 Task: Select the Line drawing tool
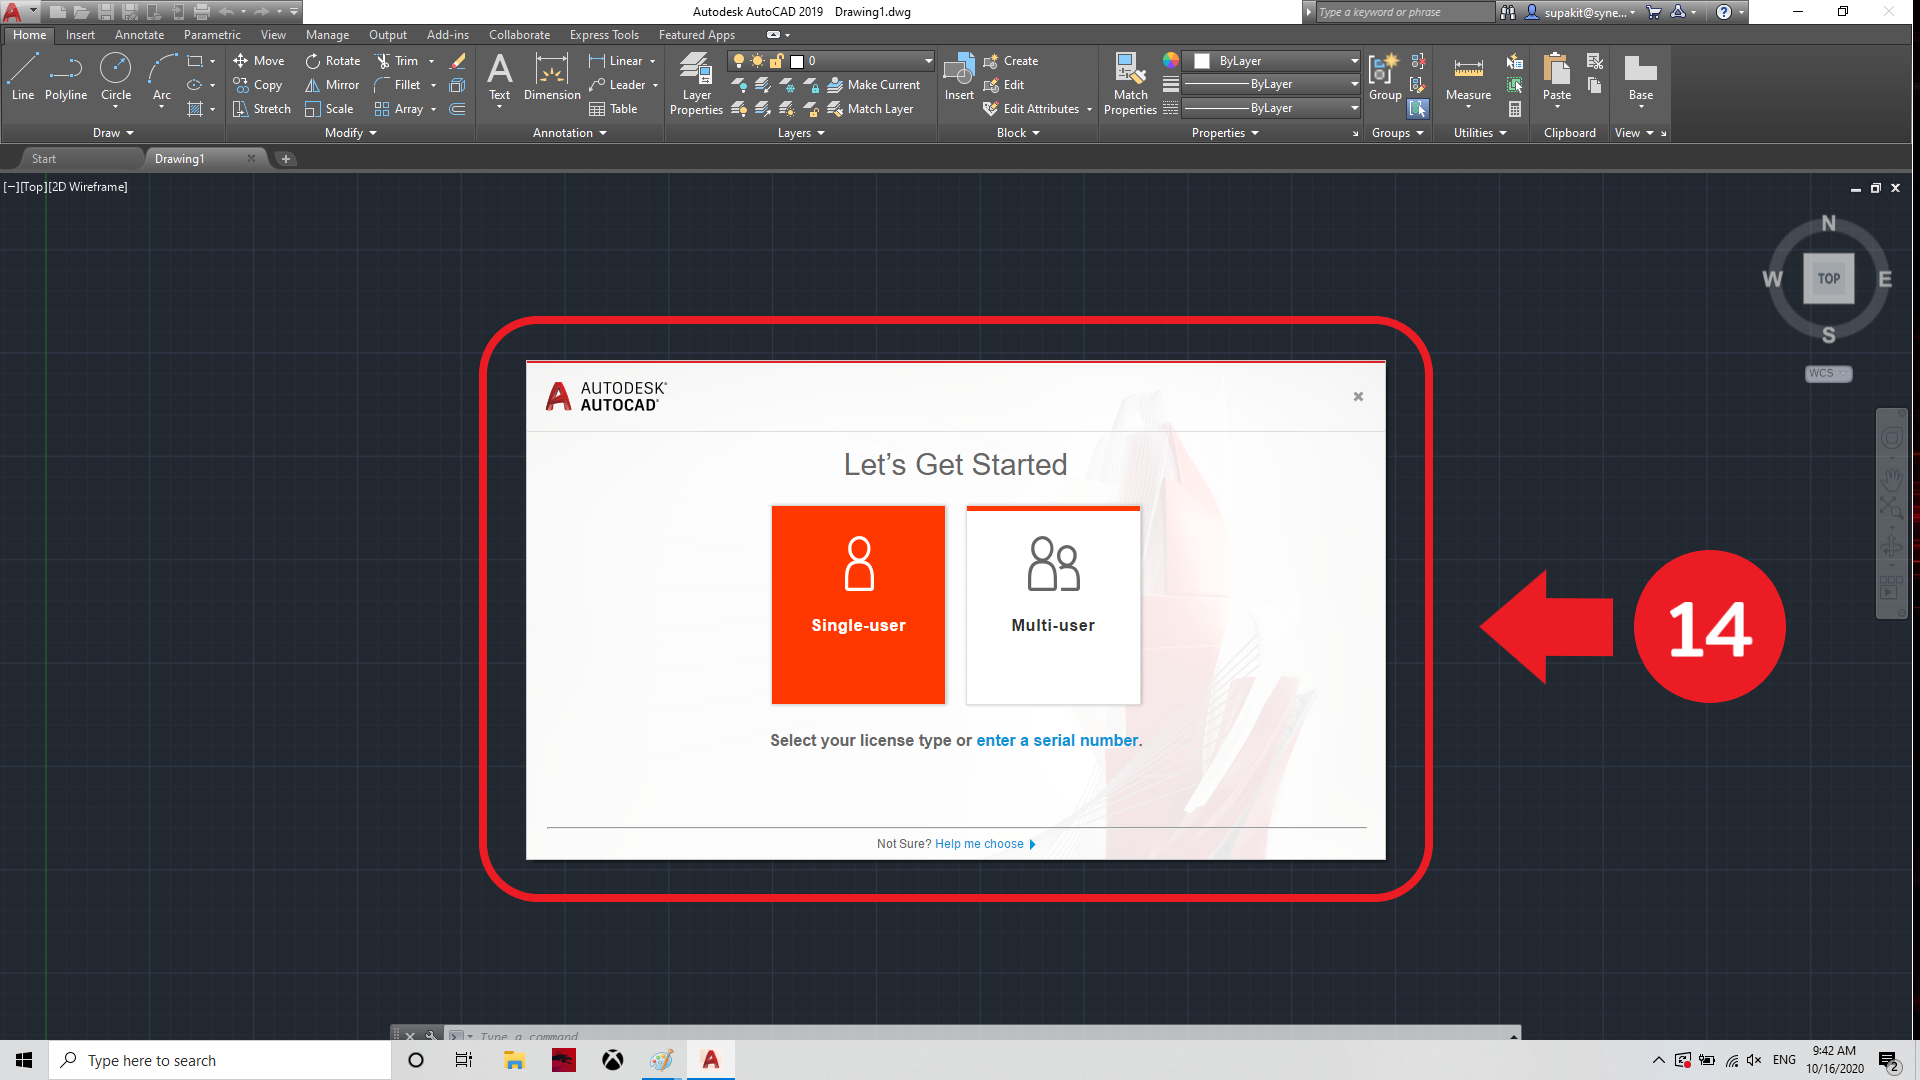(23, 78)
